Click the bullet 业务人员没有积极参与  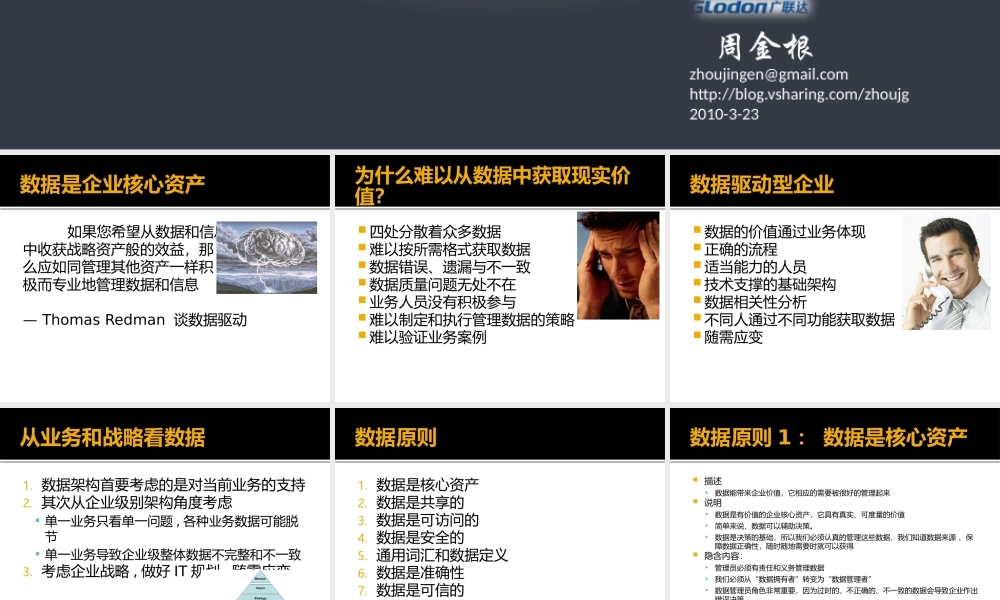(442, 302)
